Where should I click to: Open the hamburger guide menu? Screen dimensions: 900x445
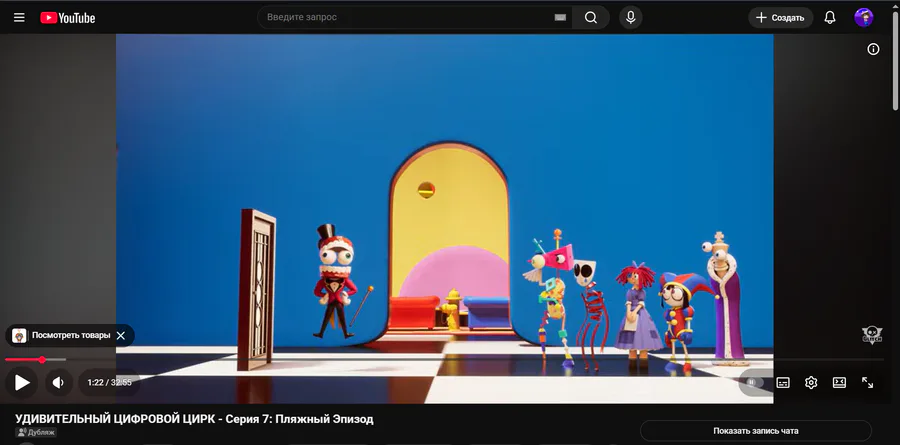19,18
